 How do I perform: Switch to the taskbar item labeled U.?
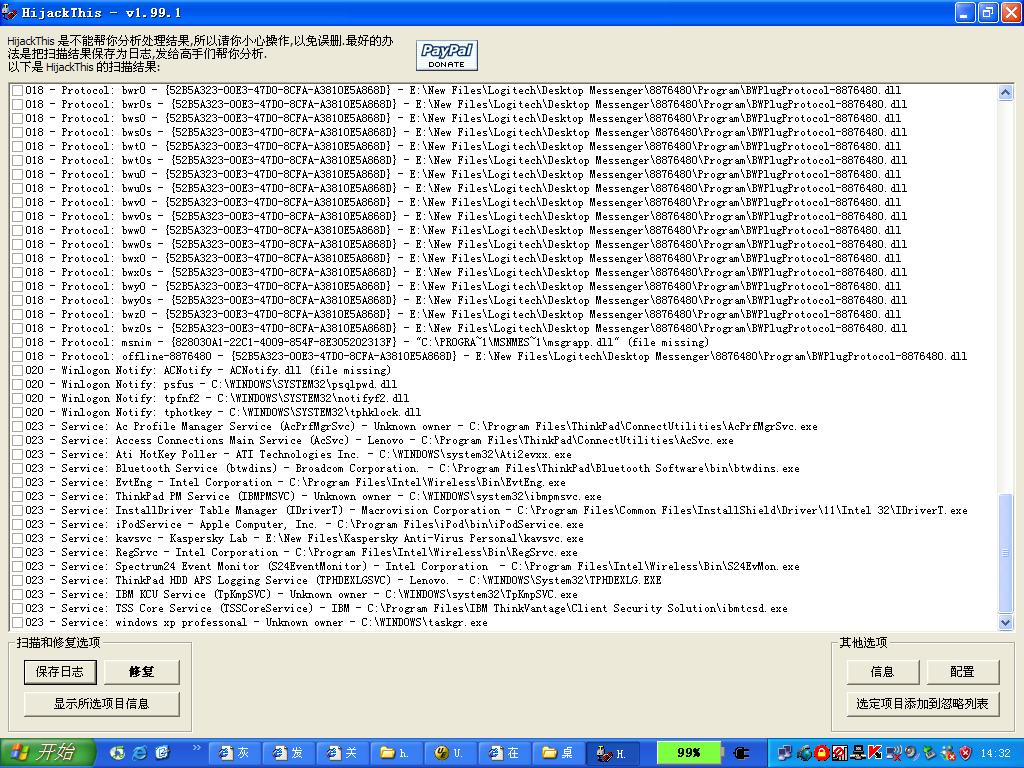click(x=450, y=753)
